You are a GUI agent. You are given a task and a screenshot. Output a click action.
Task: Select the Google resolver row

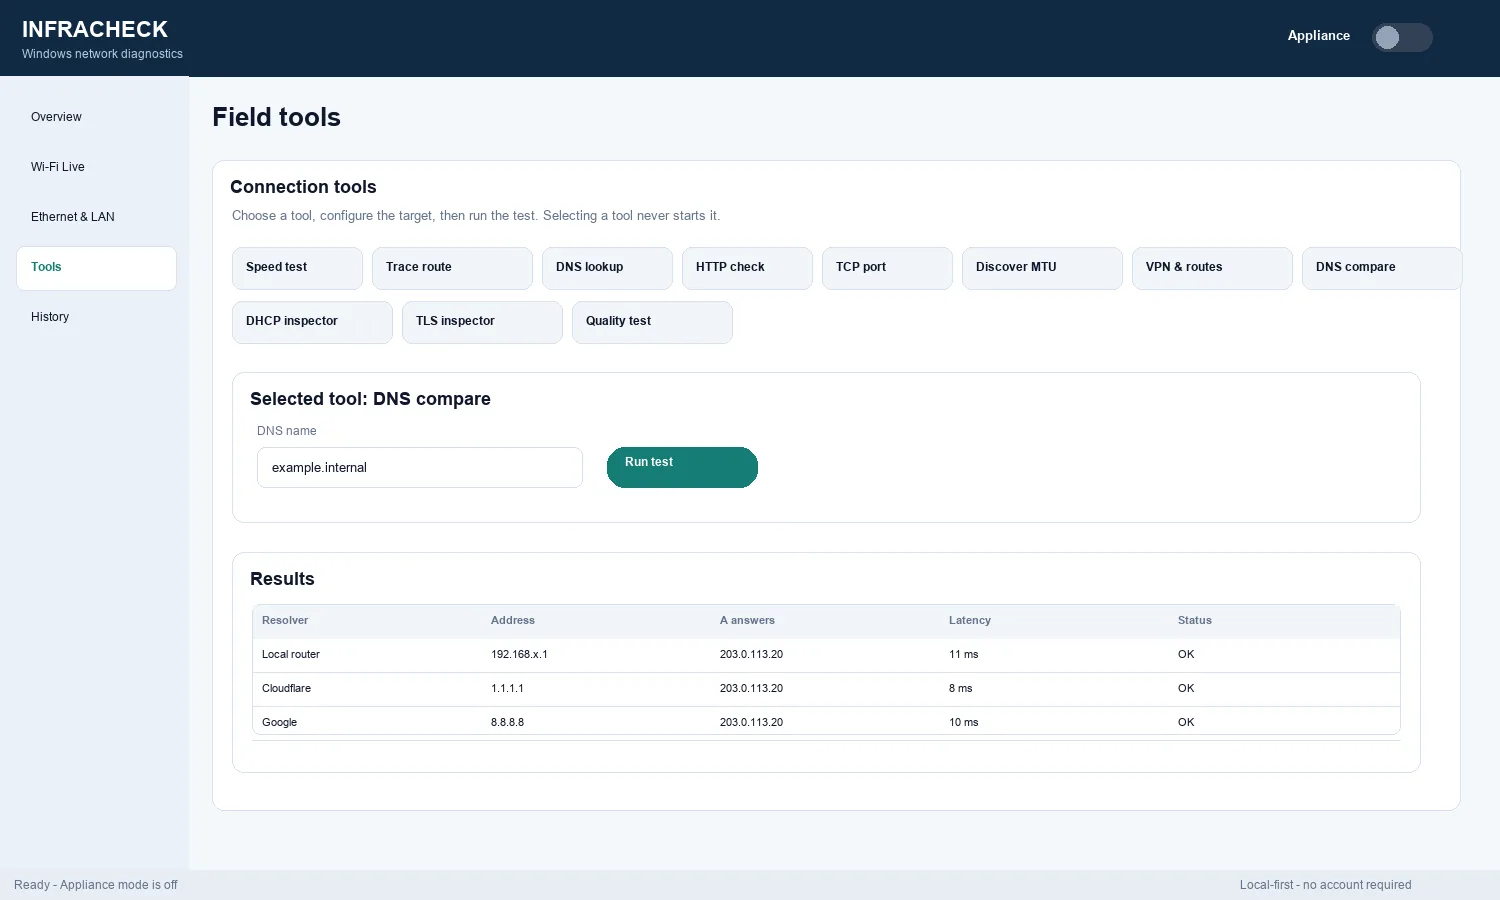click(826, 722)
